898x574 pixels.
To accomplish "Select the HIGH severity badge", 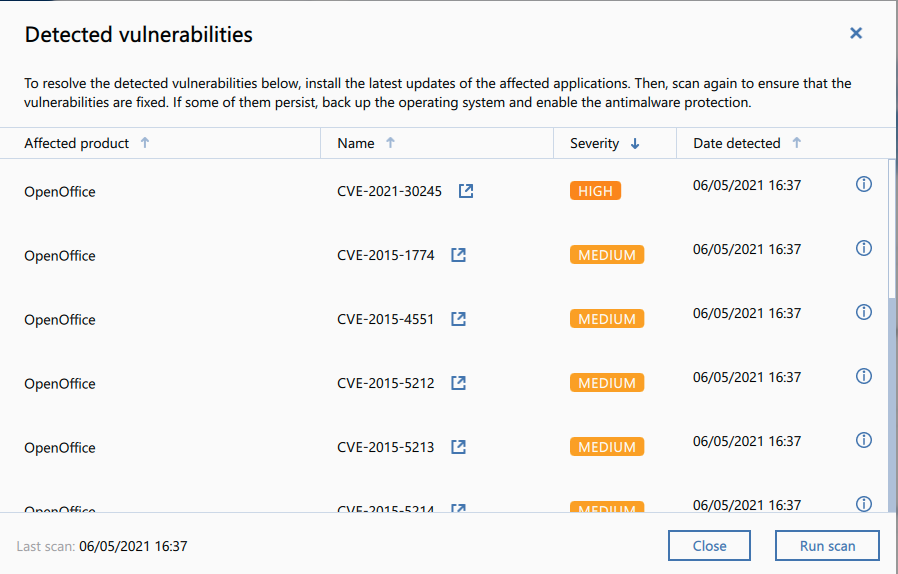I will pos(595,191).
